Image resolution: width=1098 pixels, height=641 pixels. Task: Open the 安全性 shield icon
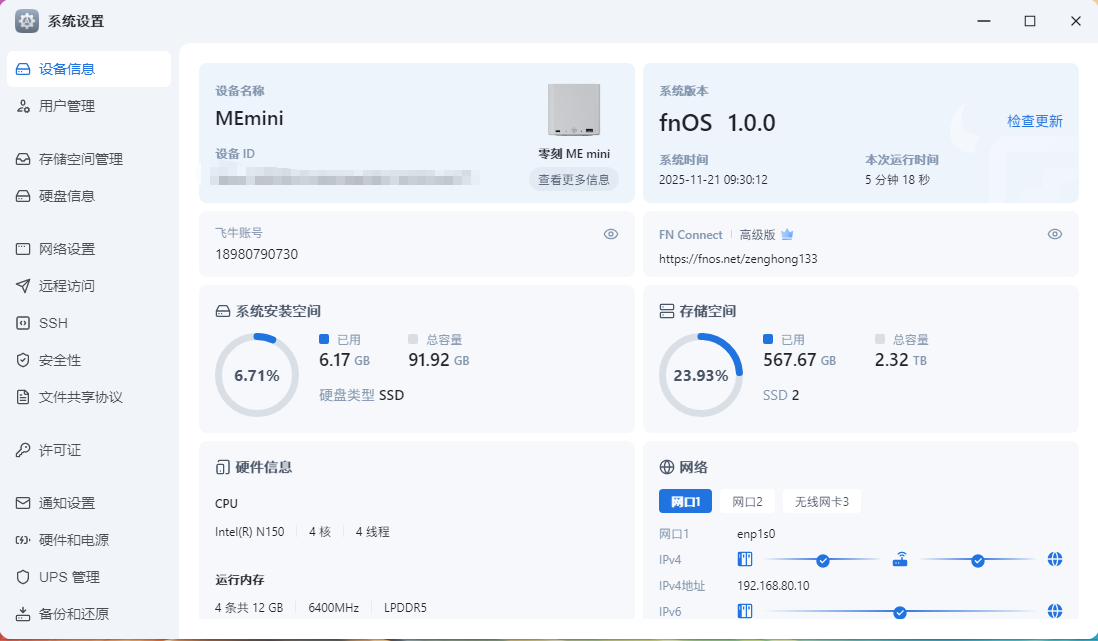(x=23, y=360)
